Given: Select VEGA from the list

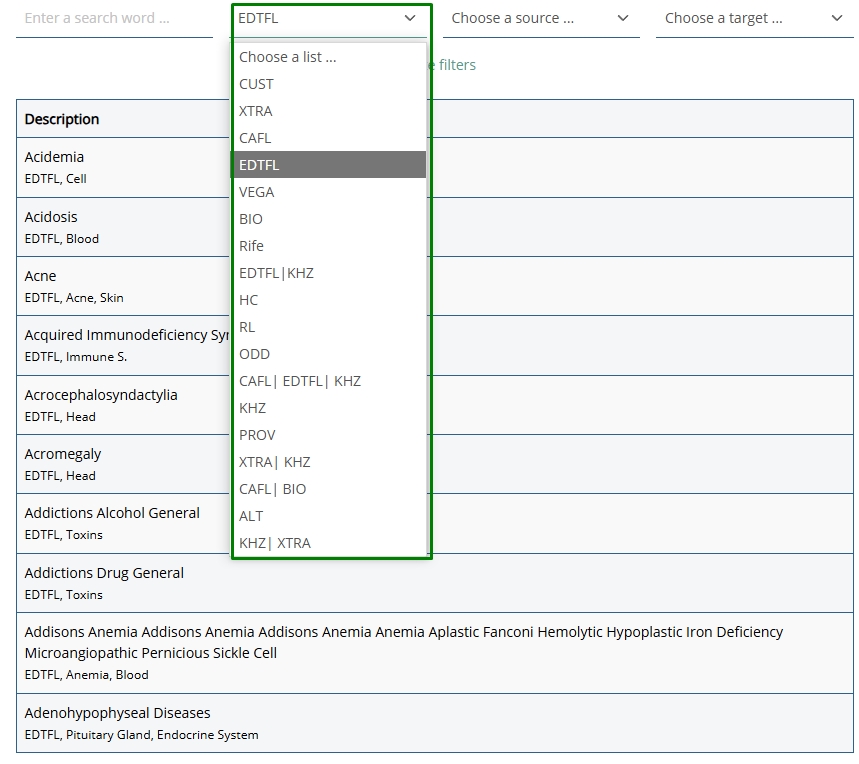Looking at the screenshot, I should [x=256, y=192].
